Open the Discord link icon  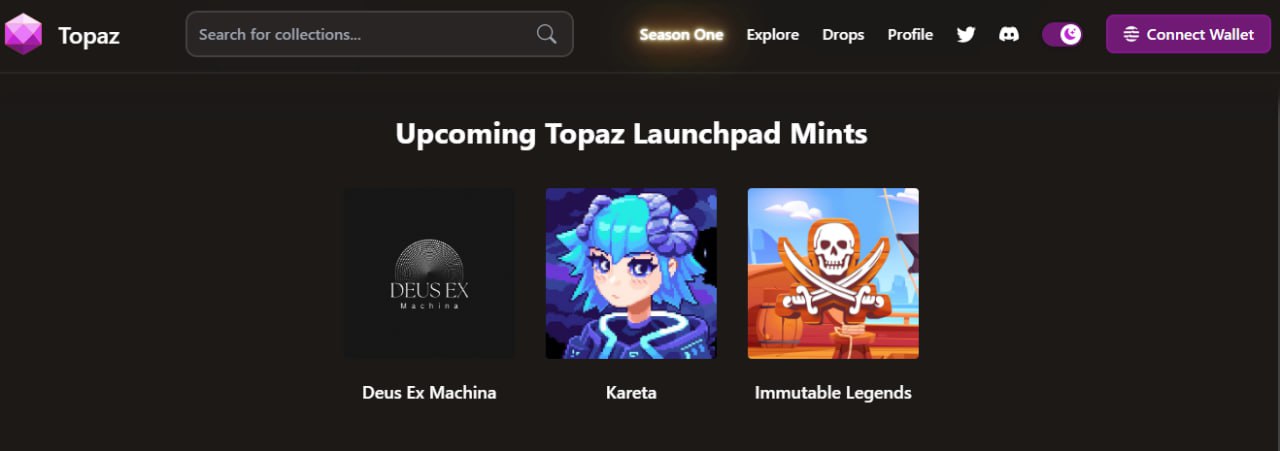(x=1009, y=34)
